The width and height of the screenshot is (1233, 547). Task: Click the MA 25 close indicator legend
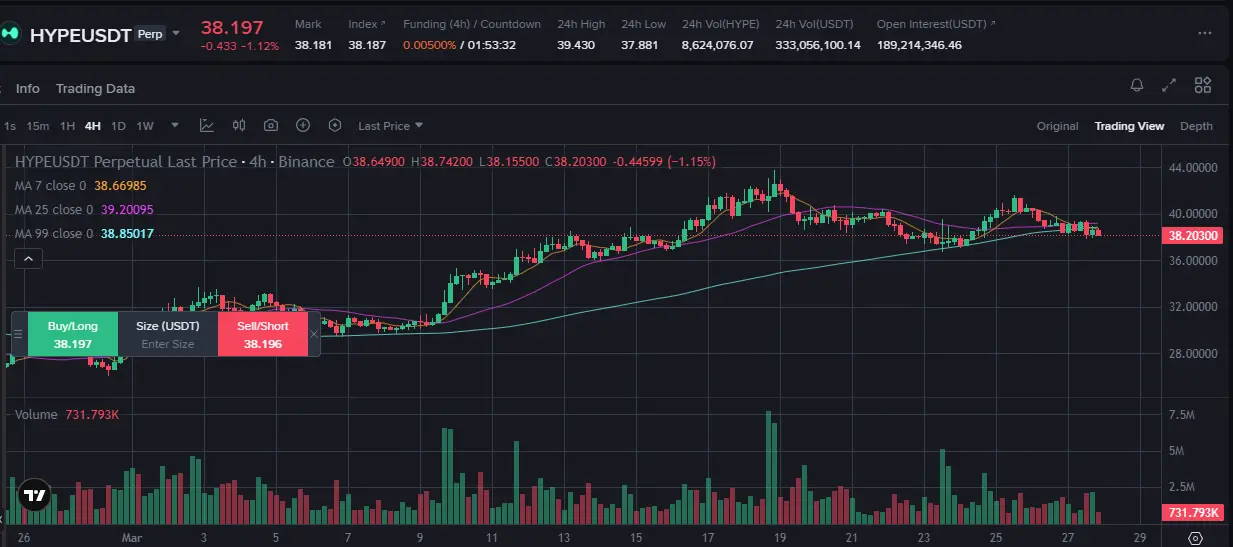84,210
